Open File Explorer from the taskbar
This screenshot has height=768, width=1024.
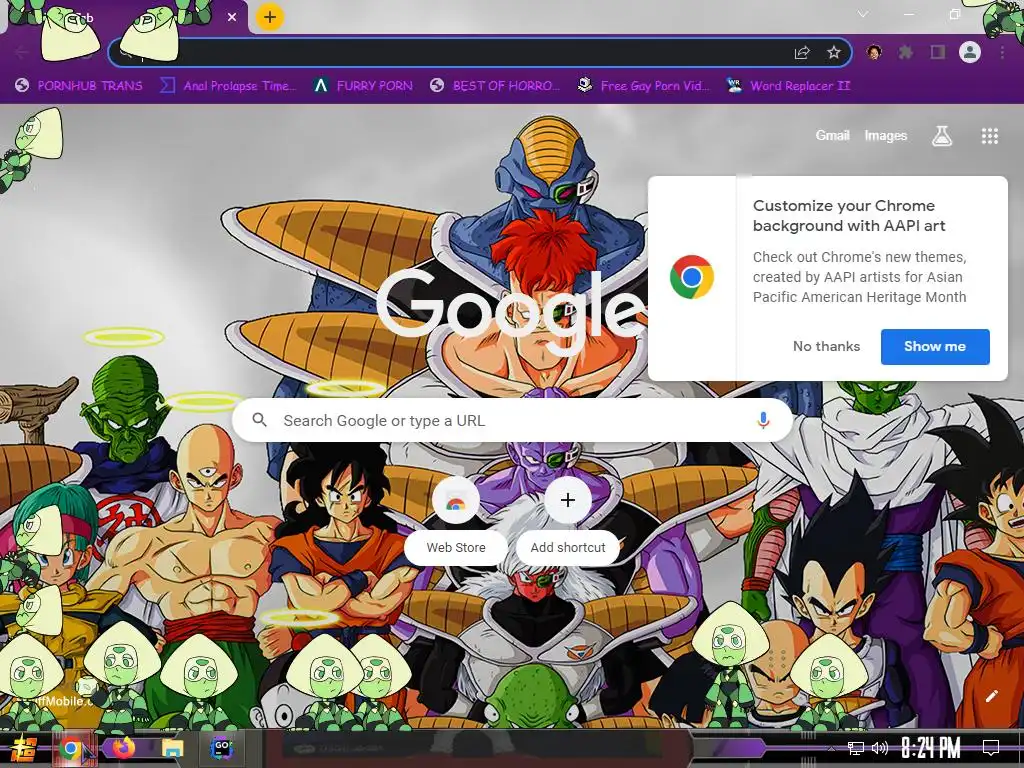(x=173, y=748)
